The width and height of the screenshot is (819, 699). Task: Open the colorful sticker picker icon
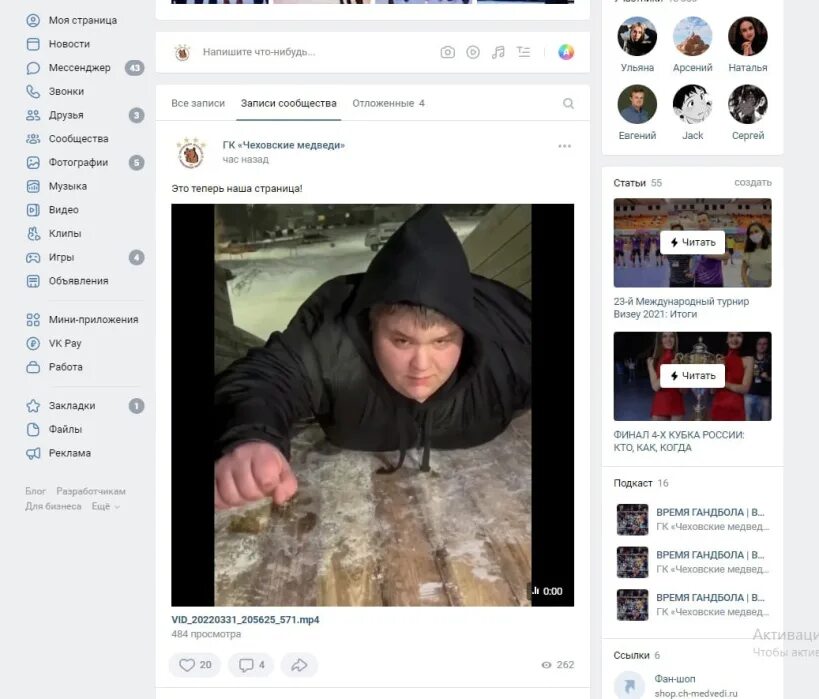(566, 51)
